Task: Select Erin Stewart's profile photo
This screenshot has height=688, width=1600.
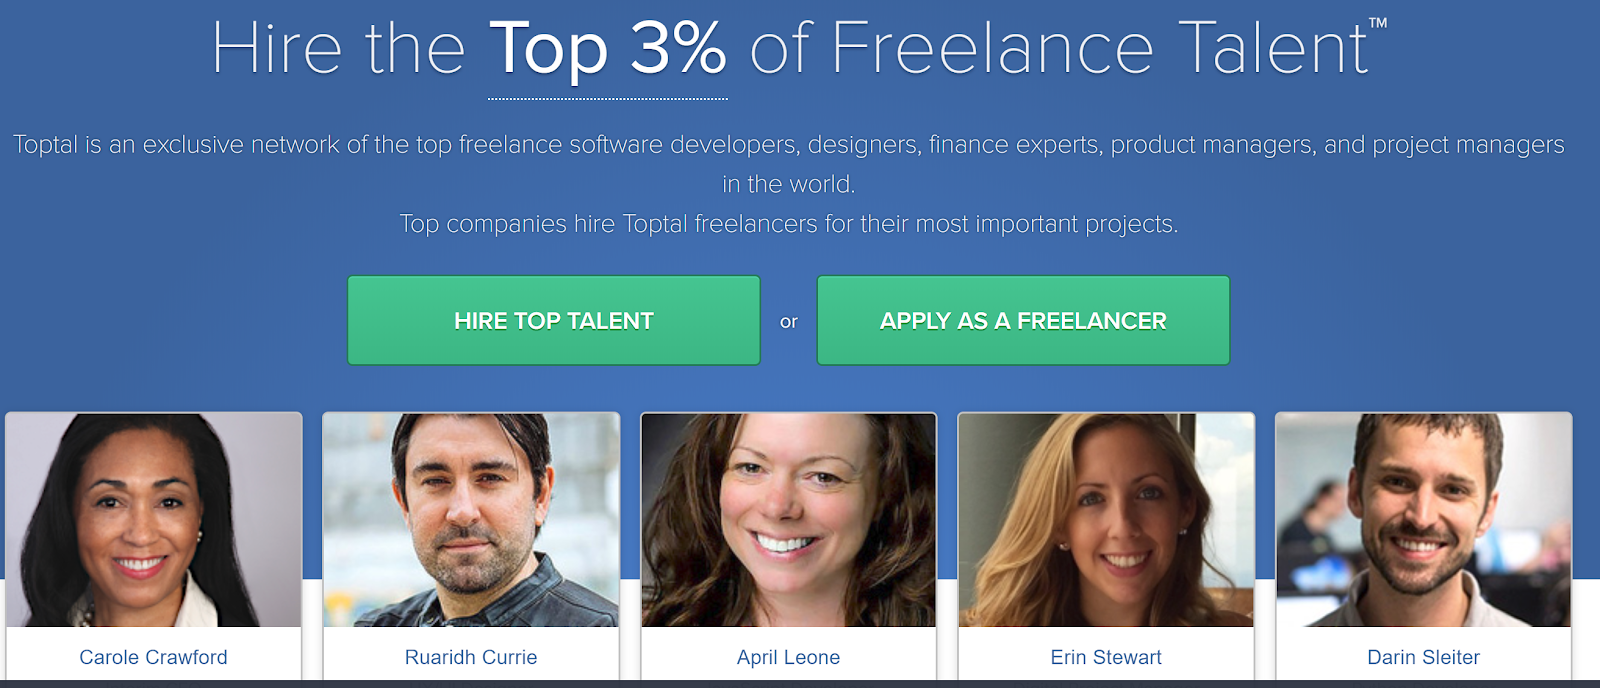Action: tap(1106, 520)
